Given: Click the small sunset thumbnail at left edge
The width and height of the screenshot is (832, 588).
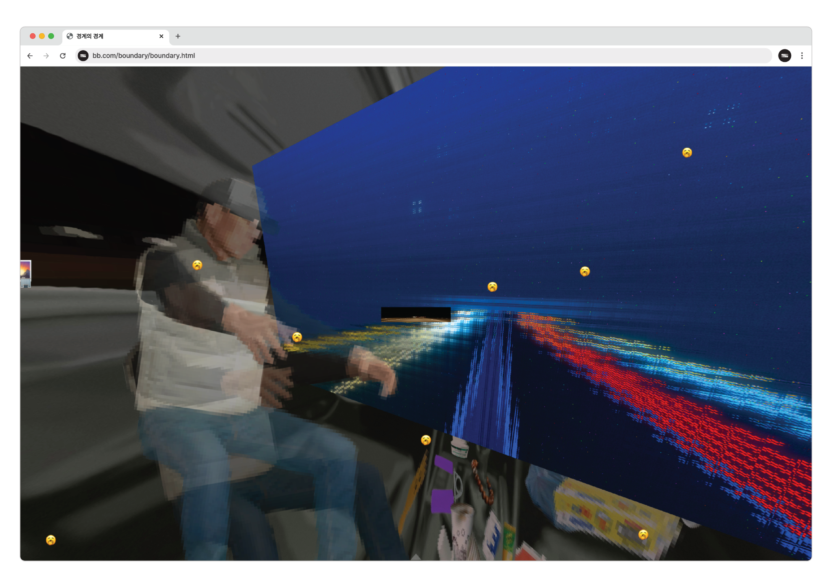Looking at the screenshot, I should (25, 273).
